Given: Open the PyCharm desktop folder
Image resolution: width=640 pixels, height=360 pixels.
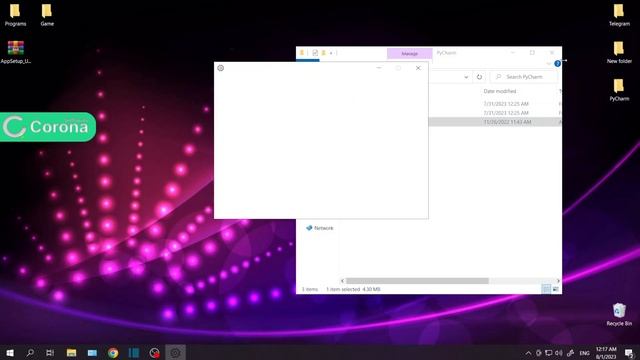Looking at the screenshot, I should coord(619,90).
